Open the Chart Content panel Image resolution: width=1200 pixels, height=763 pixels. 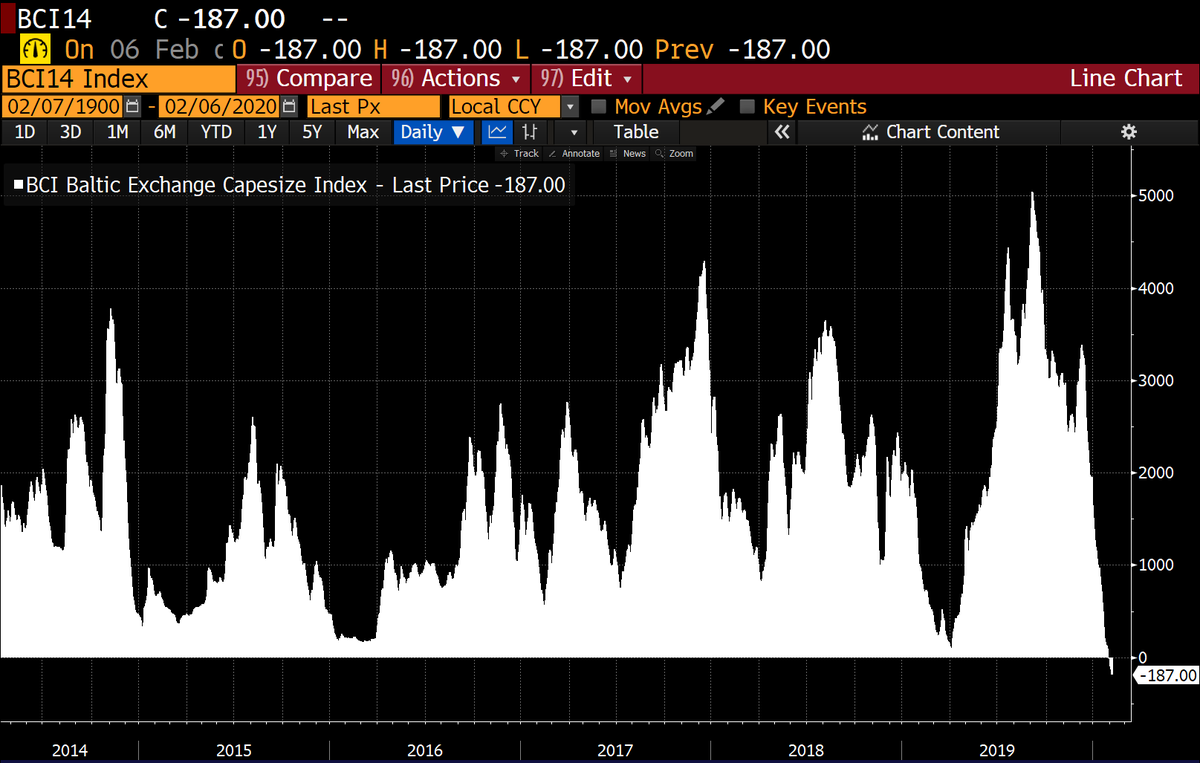pyautogui.click(x=930, y=132)
